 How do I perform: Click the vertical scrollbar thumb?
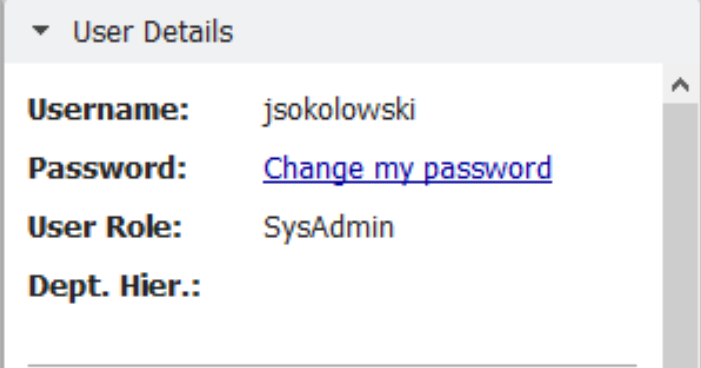681,235
